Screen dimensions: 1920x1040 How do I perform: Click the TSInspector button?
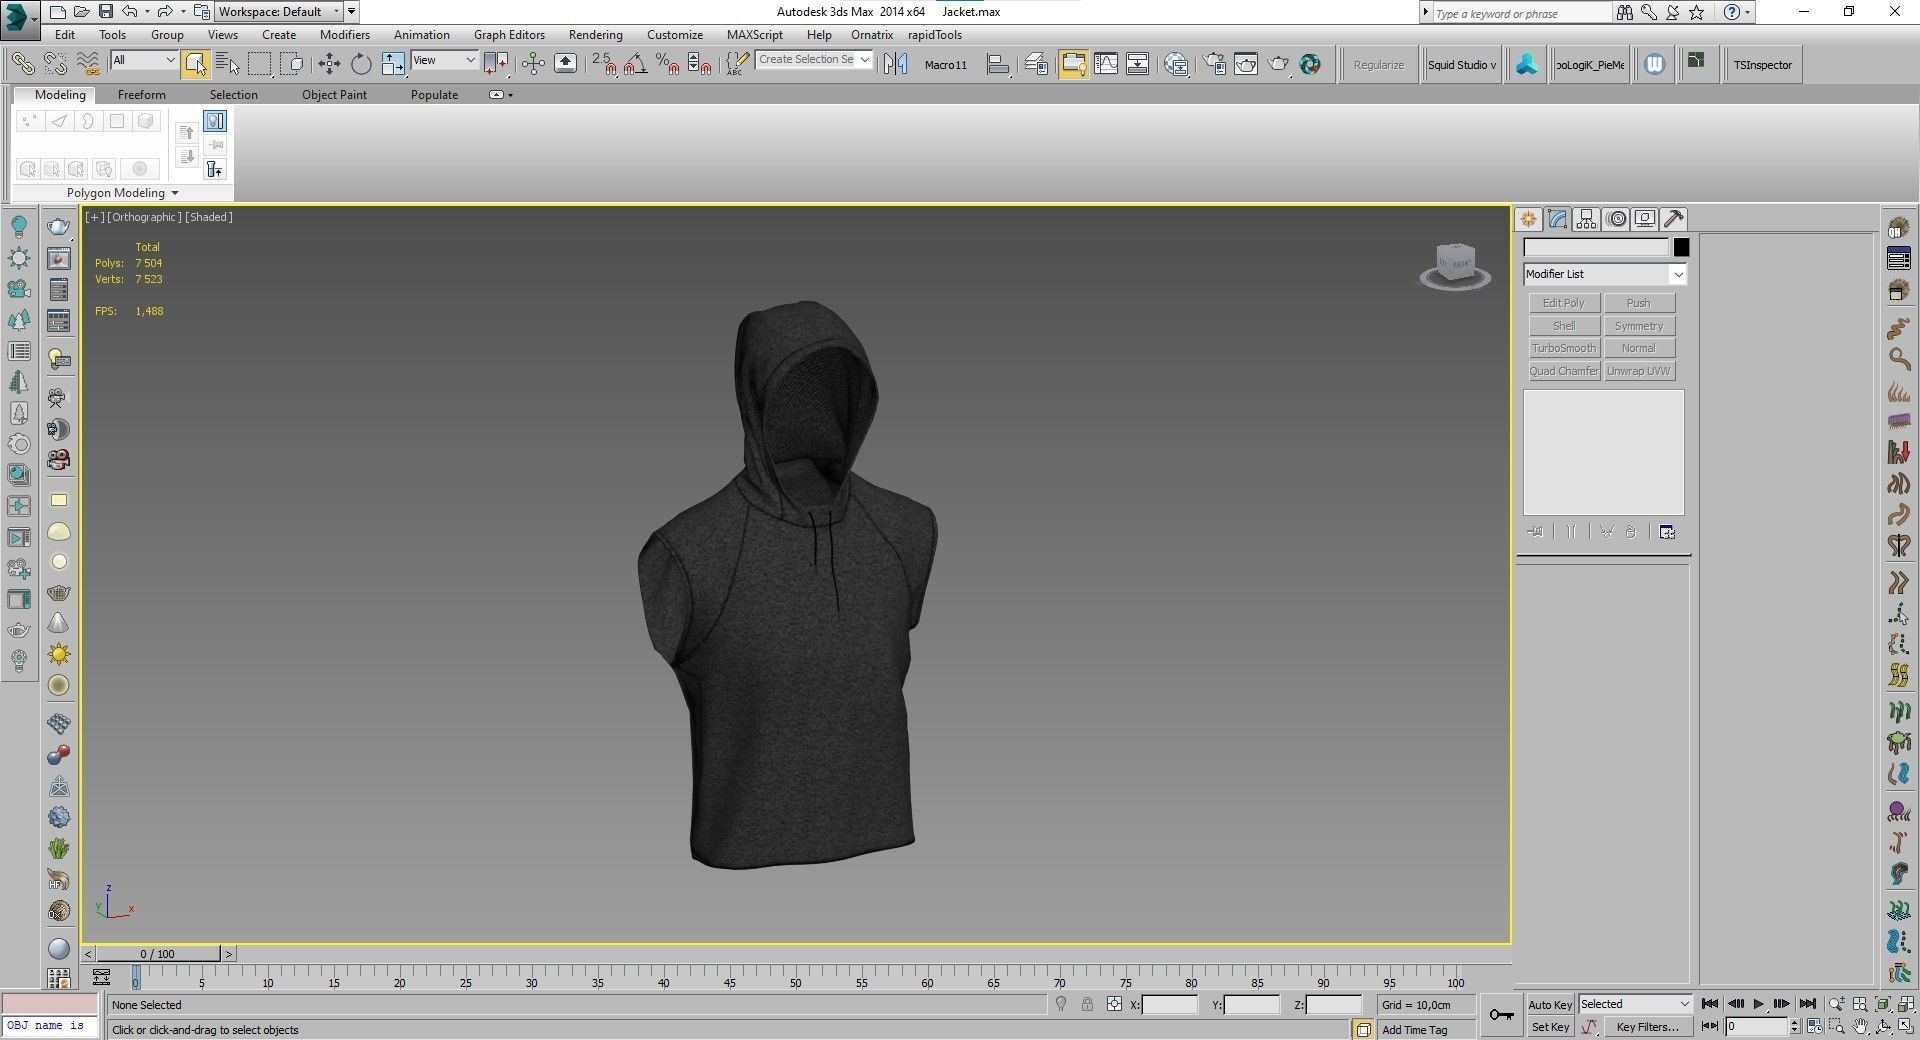click(1763, 65)
